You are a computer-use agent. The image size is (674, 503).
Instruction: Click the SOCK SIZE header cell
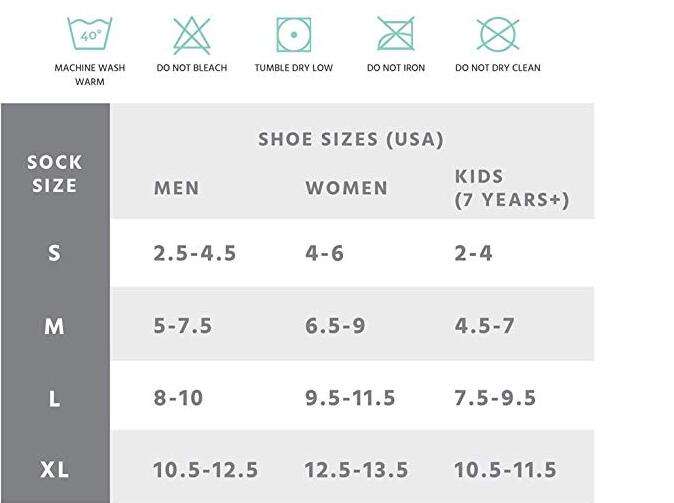[55, 174]
